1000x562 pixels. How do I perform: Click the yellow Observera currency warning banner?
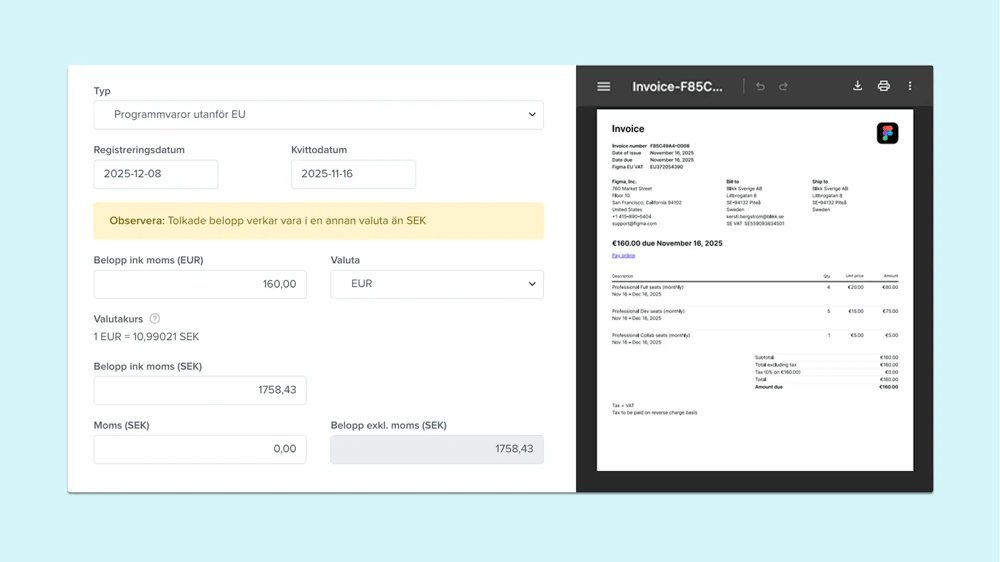[x=318, y=221]
